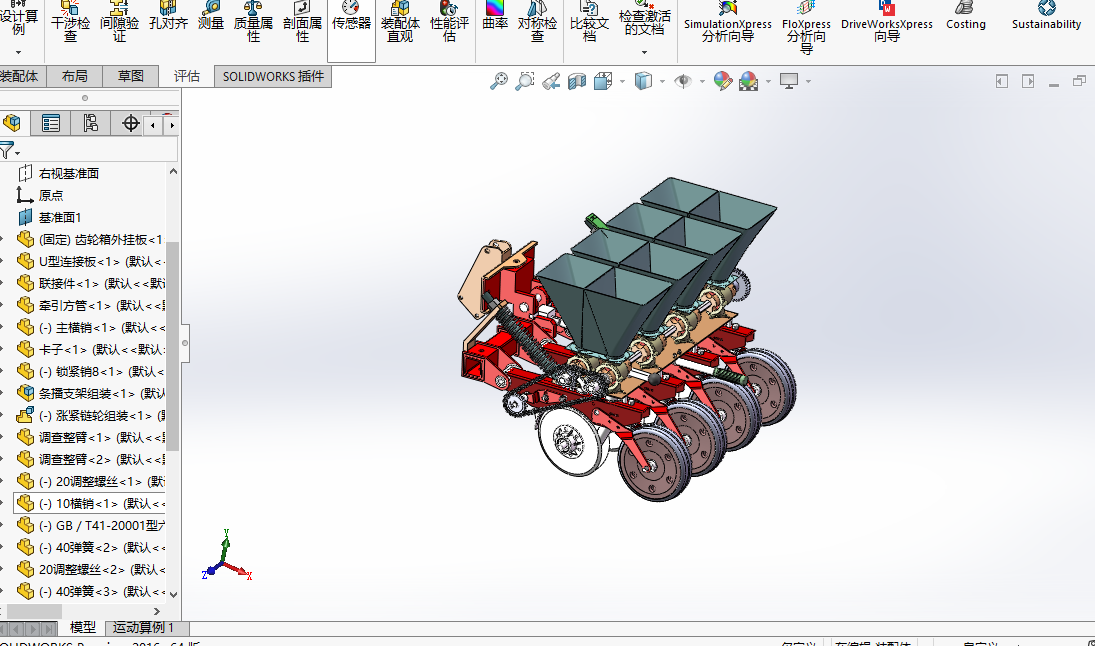
Task: Switch to the PropertyManager tab
Action: [x=50, y=124]
